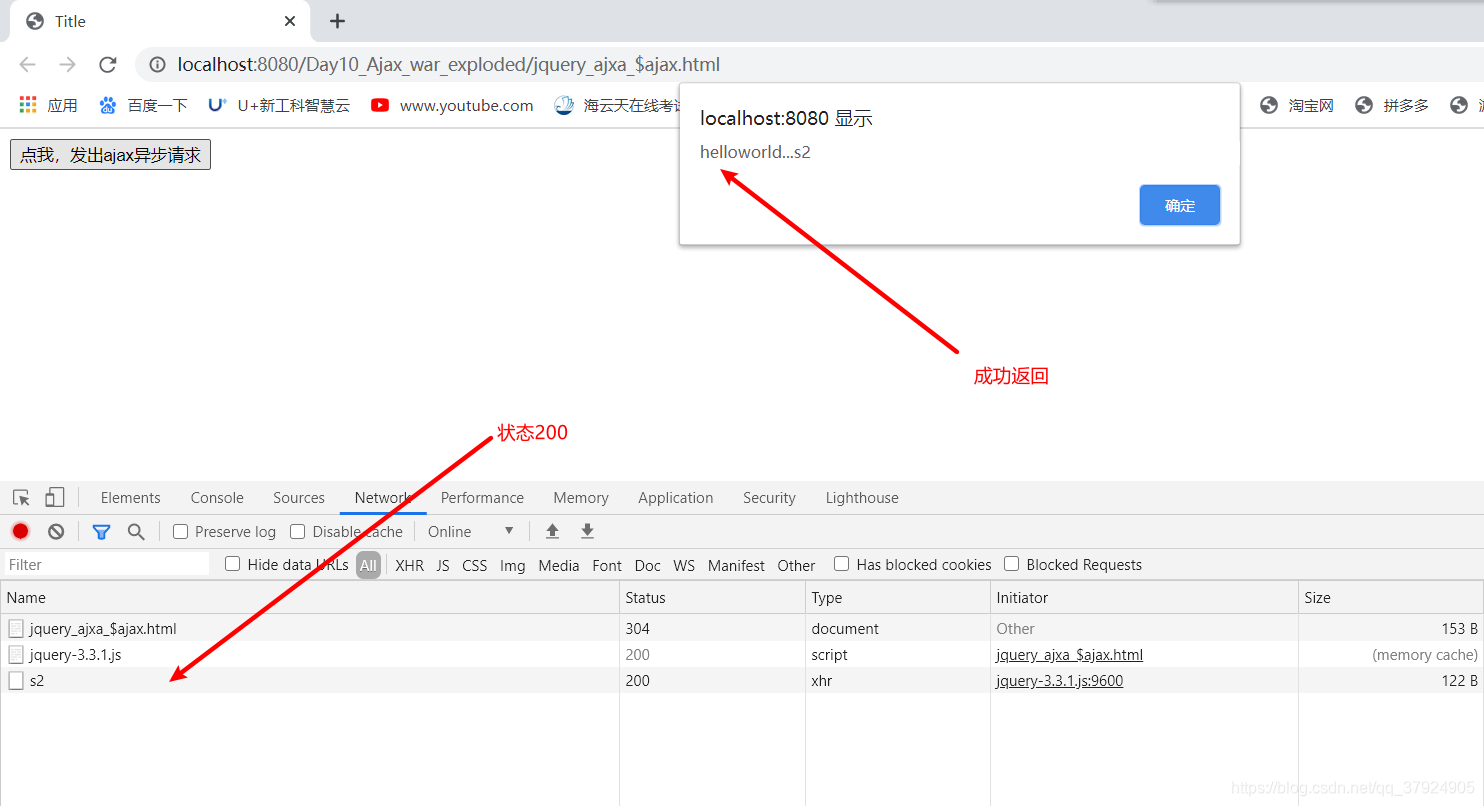Reload the page with the refresh icon

coord(108,65)
